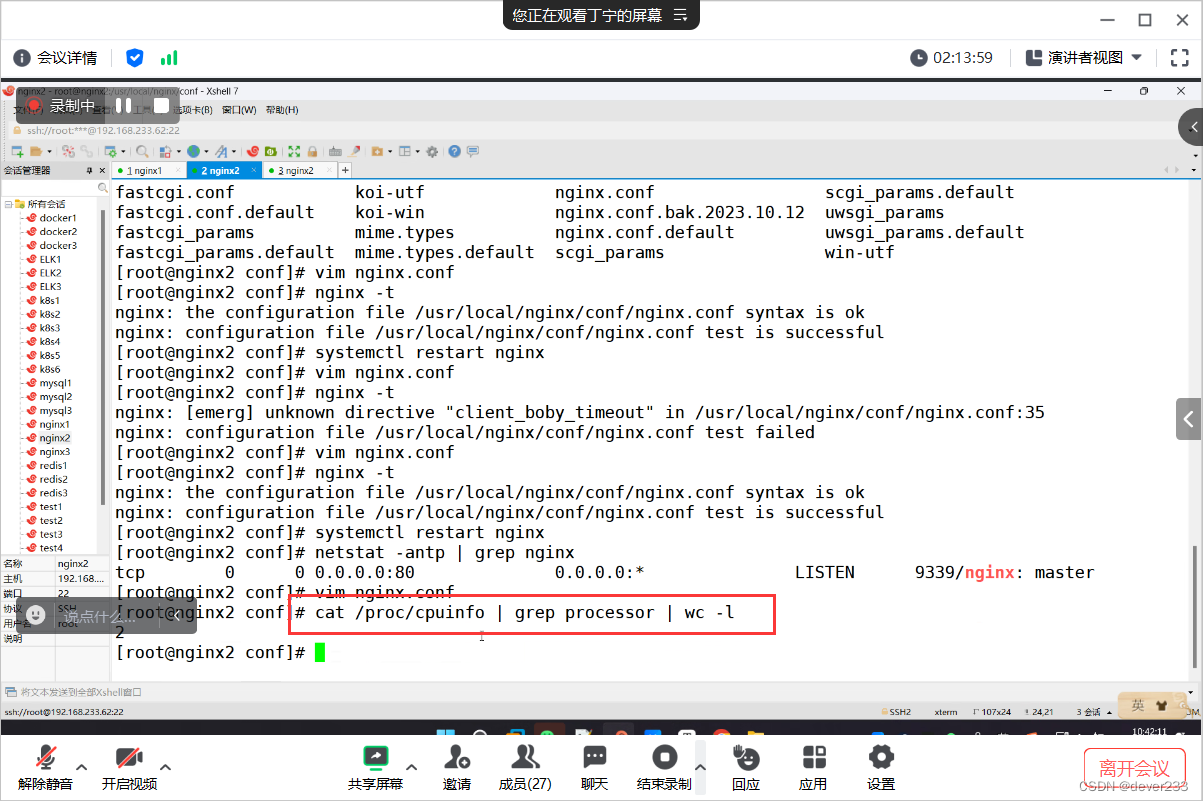Open Xshell layout icon dropdown arrow
The height and width of the screenshot is (801, 1203).
tap(417, 152)
